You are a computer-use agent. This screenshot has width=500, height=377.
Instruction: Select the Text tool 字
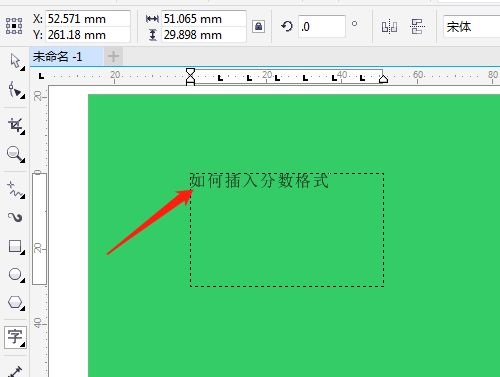click(15, 337)
